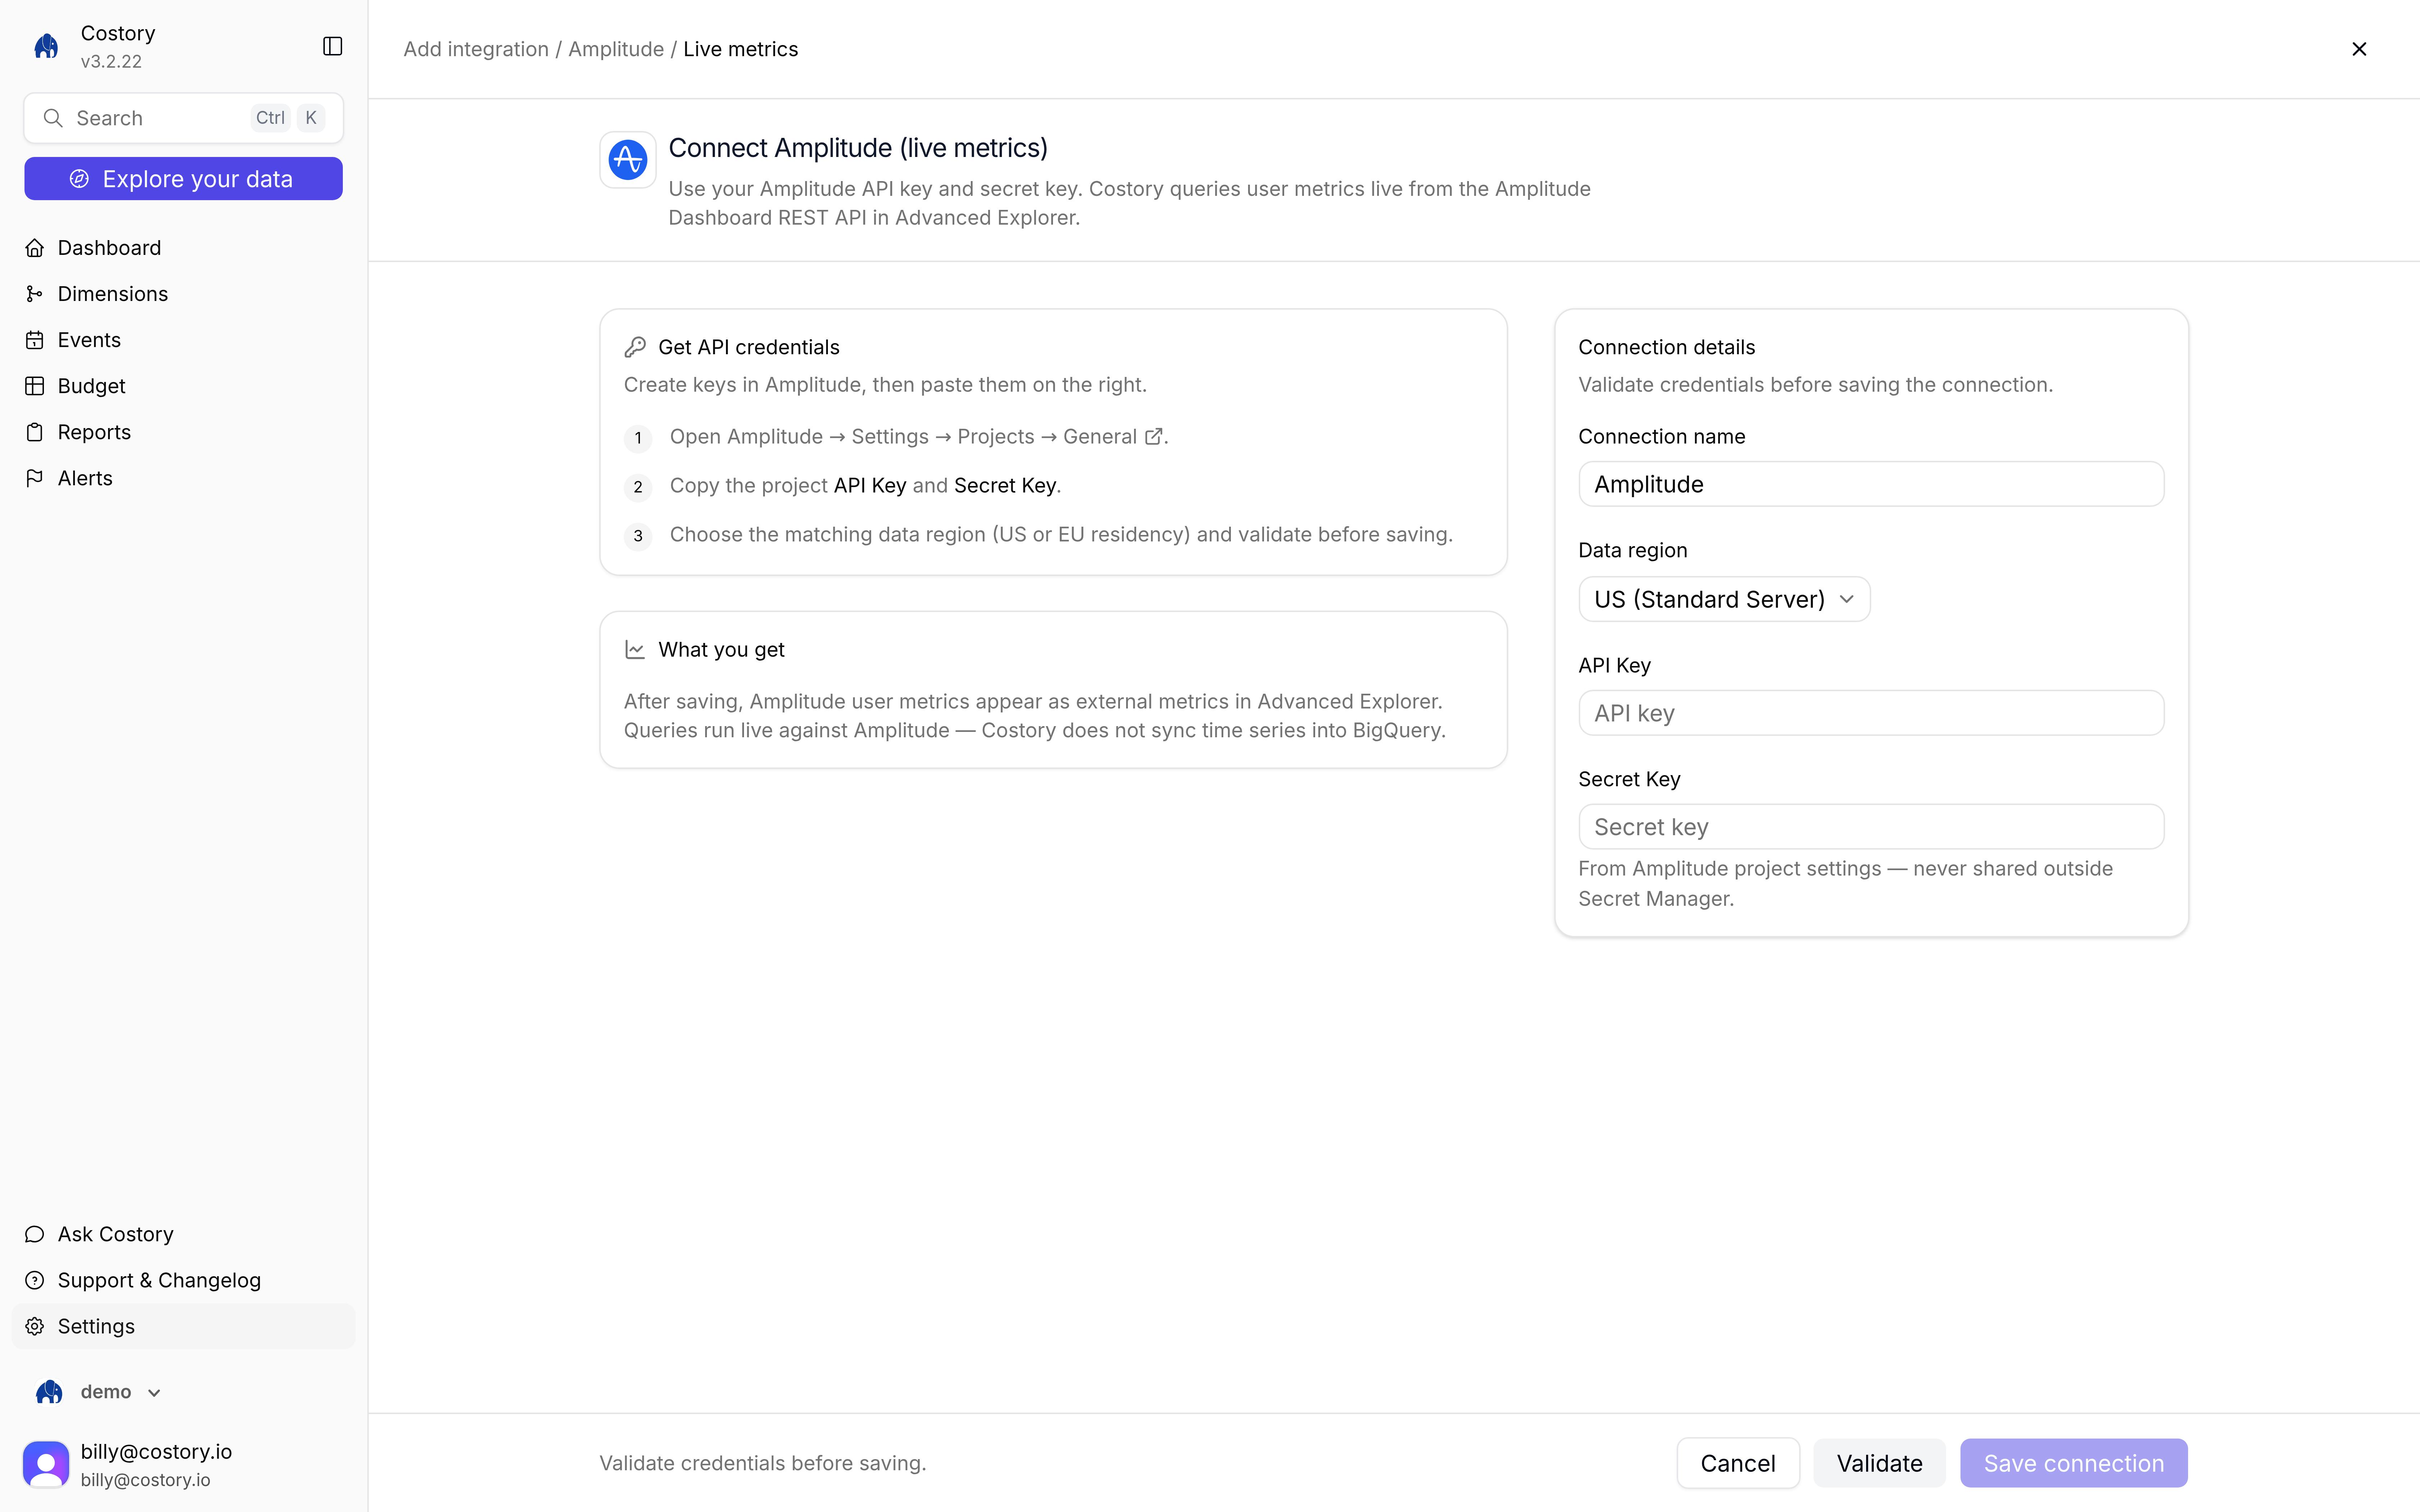The height and width of the screenshot is (1512, 2420).
Task: Click the Dimensions branch icon
Action: click(35, 294)
